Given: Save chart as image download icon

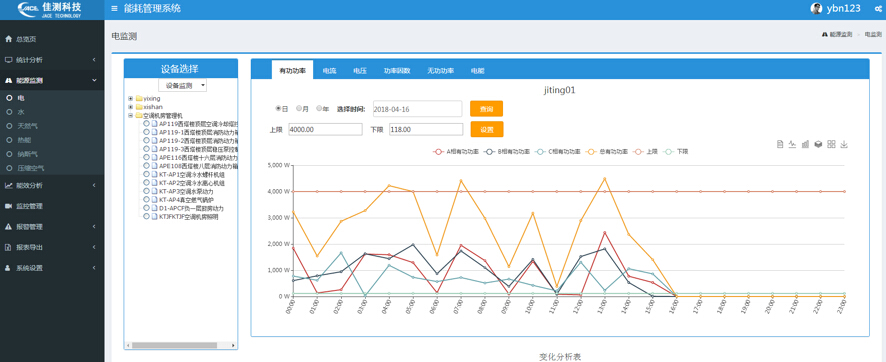Looking at the screenshot, I should point(844,145).
